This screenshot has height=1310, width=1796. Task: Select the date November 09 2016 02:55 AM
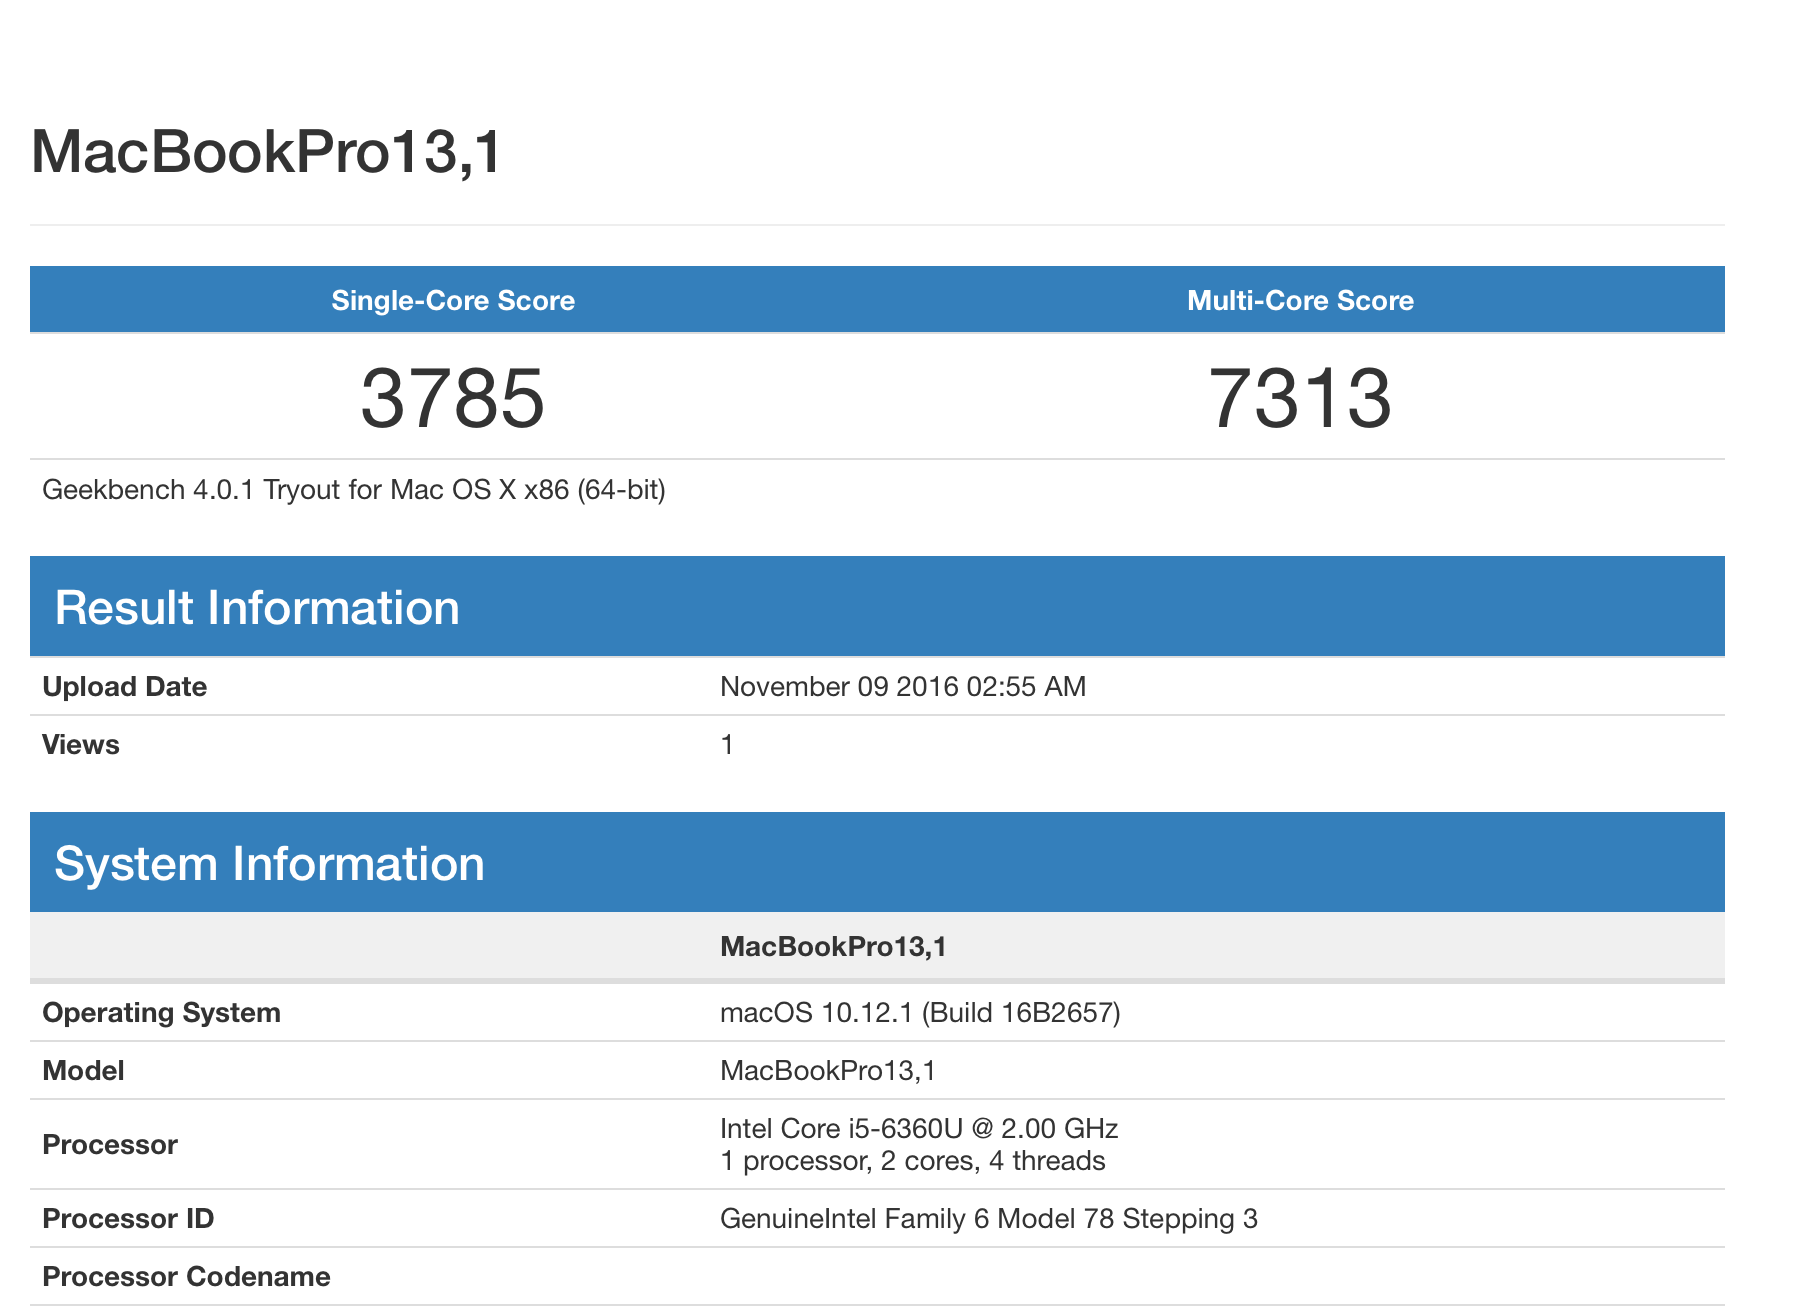click(x=903, y=687)
